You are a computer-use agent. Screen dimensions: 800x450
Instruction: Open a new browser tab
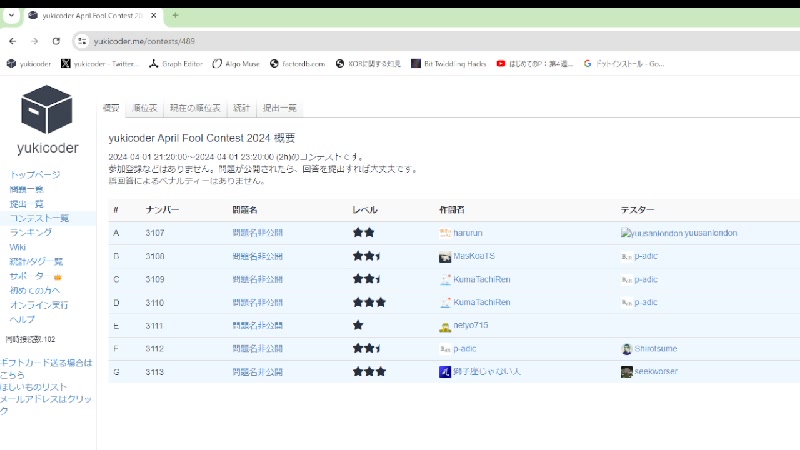pyautogui.click(x=175, y=15)
